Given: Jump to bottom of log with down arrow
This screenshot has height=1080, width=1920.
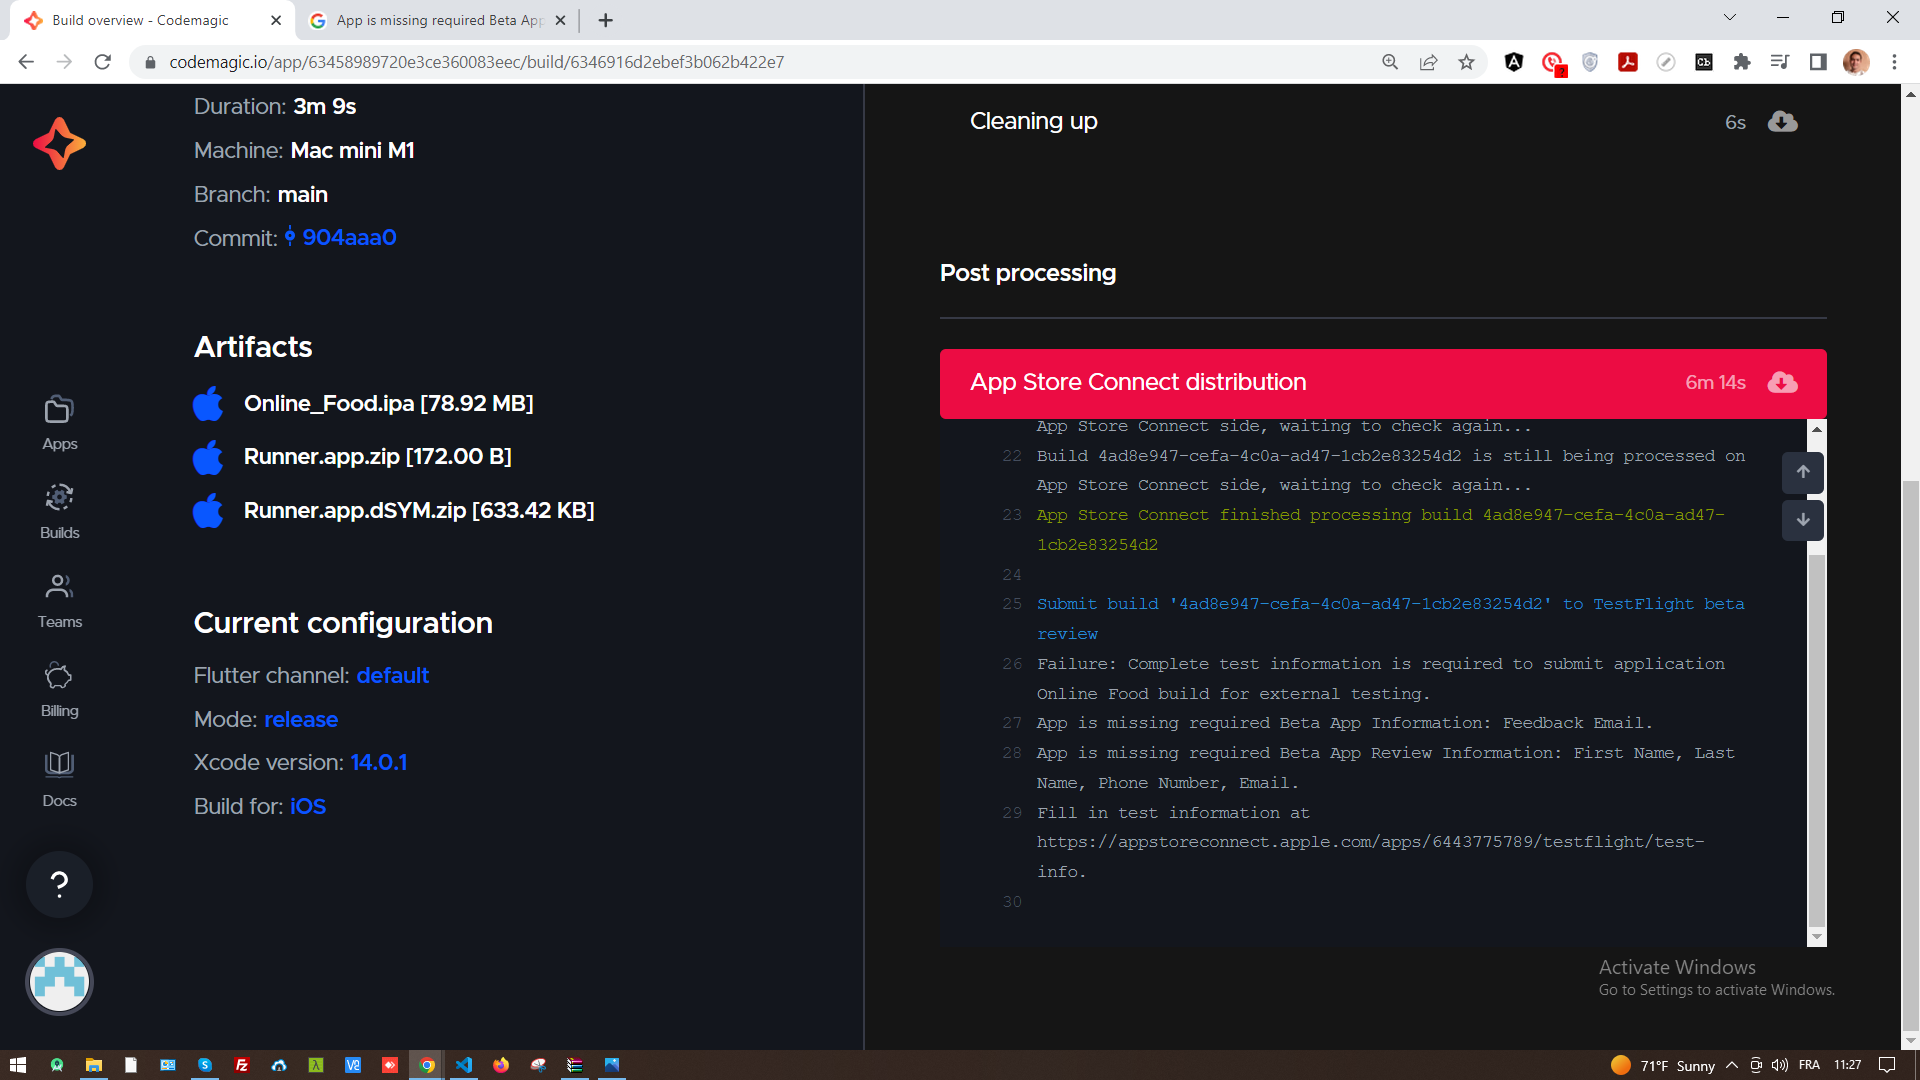Looking at the screenshot, I should [1802, 520].
